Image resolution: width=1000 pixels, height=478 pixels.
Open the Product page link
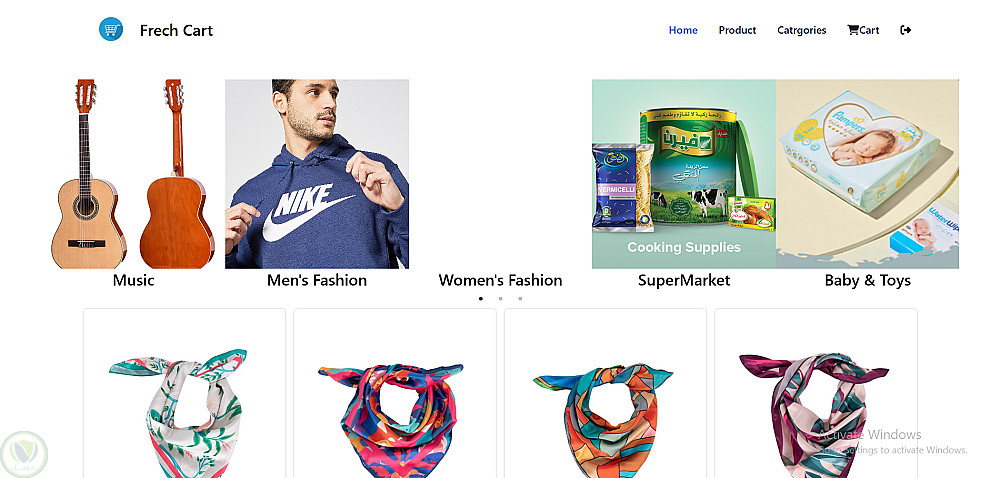pos(737,30)
